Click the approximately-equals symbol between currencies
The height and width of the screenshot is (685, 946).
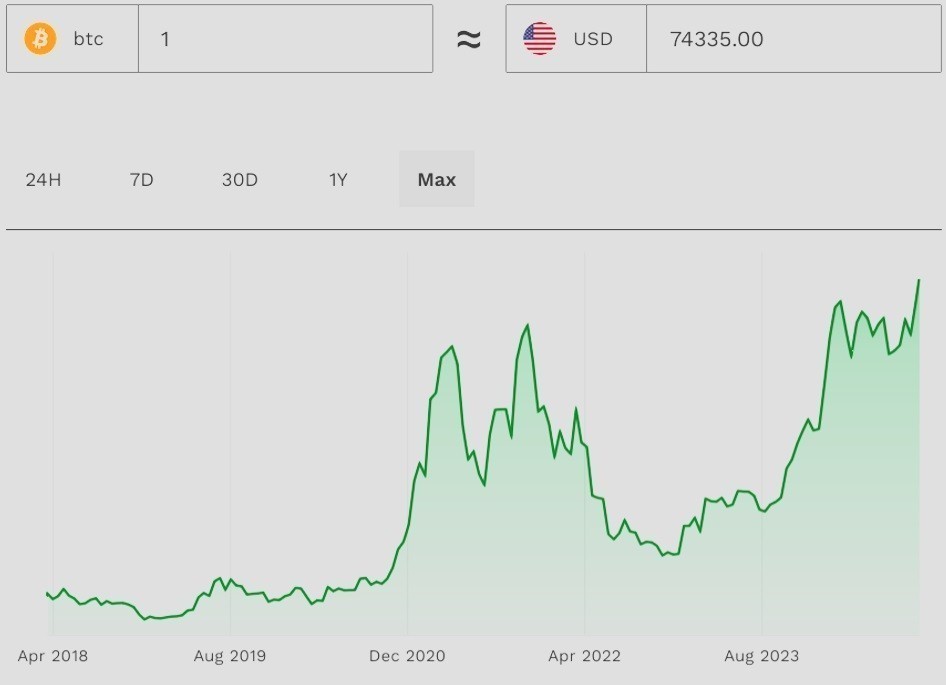469,39
